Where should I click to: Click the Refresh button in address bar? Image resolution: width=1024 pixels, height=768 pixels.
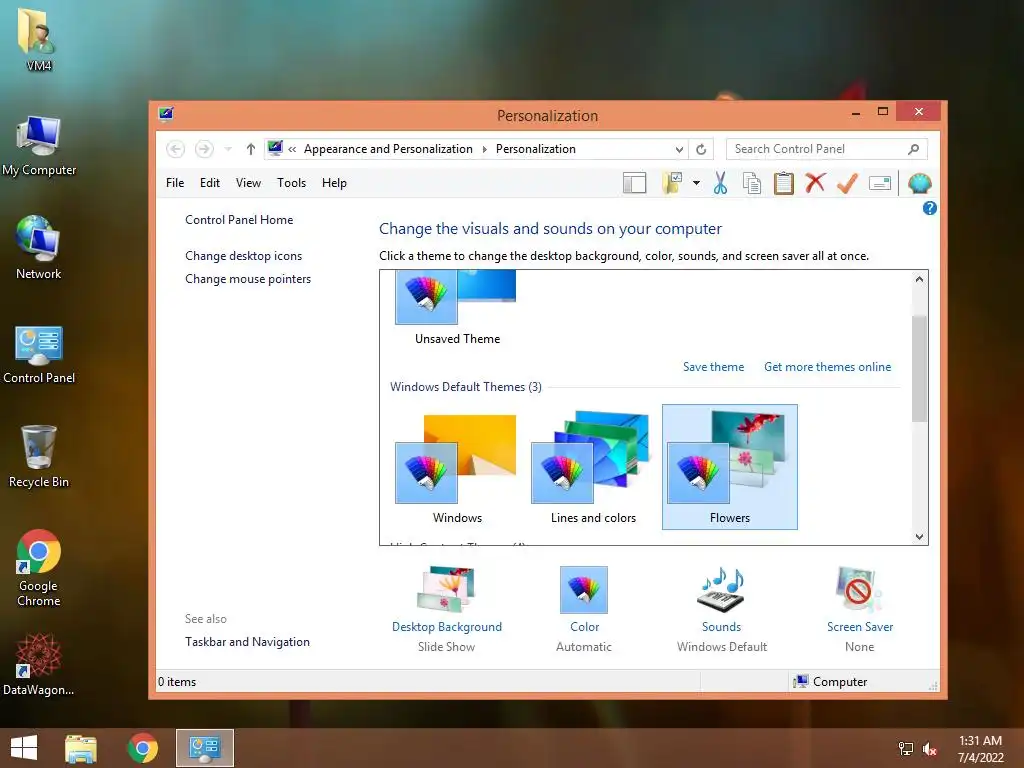point(701,149)
